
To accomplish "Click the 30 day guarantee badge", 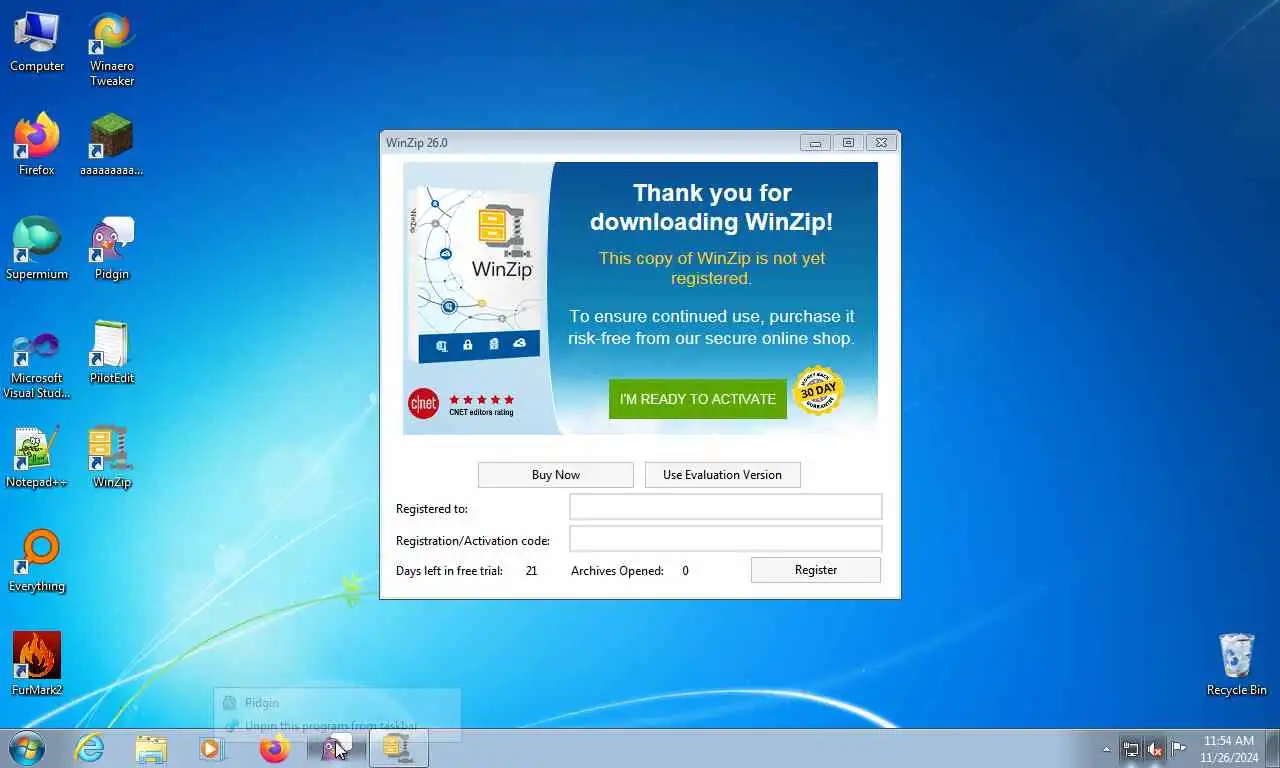I will [x=818, y=391].
